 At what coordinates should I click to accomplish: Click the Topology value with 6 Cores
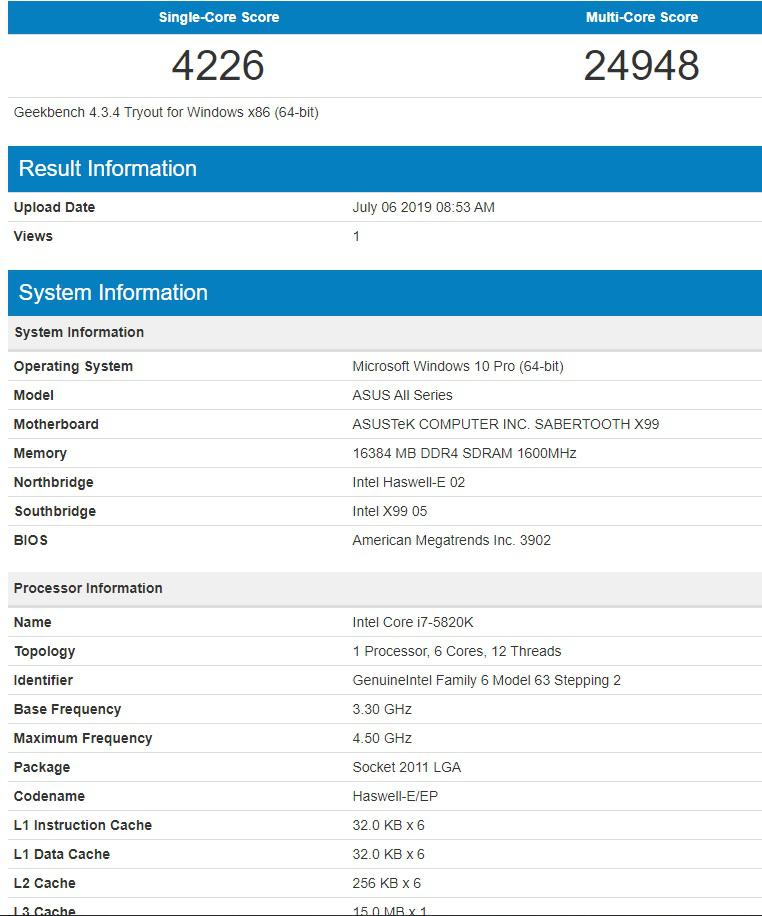tap(456, 651)
